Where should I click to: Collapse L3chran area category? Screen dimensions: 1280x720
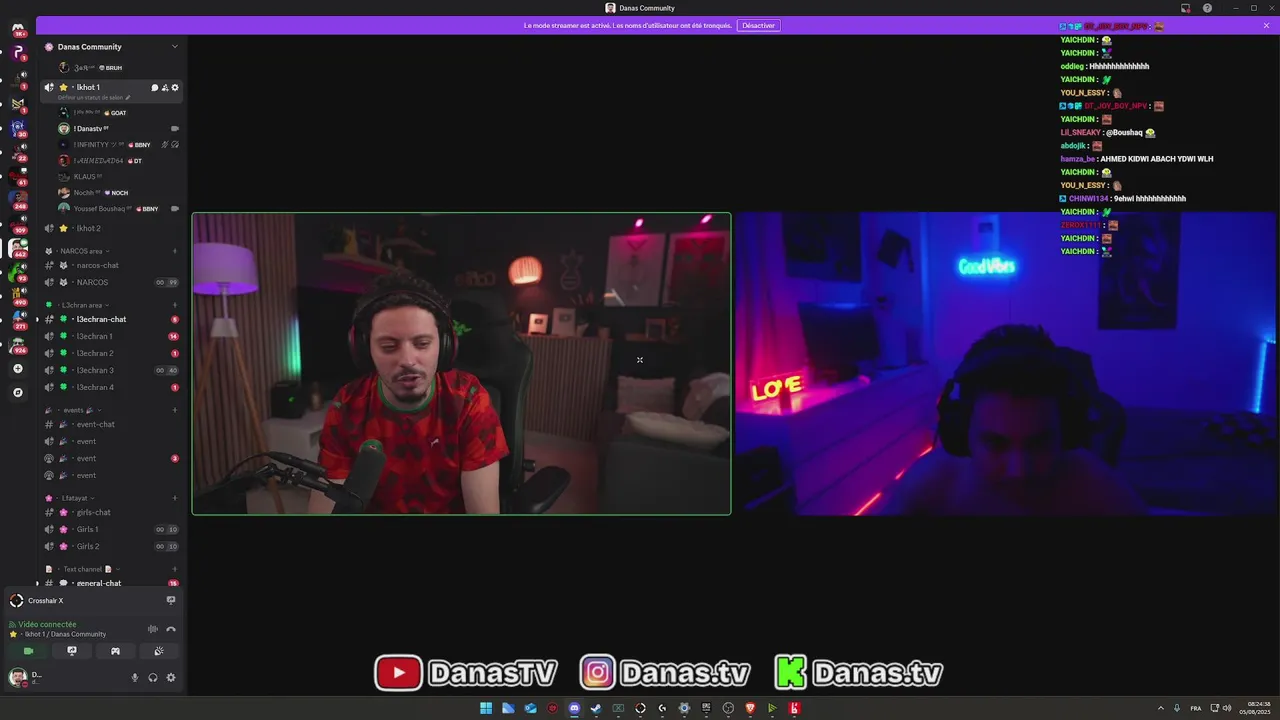click(x=82, y=305)
